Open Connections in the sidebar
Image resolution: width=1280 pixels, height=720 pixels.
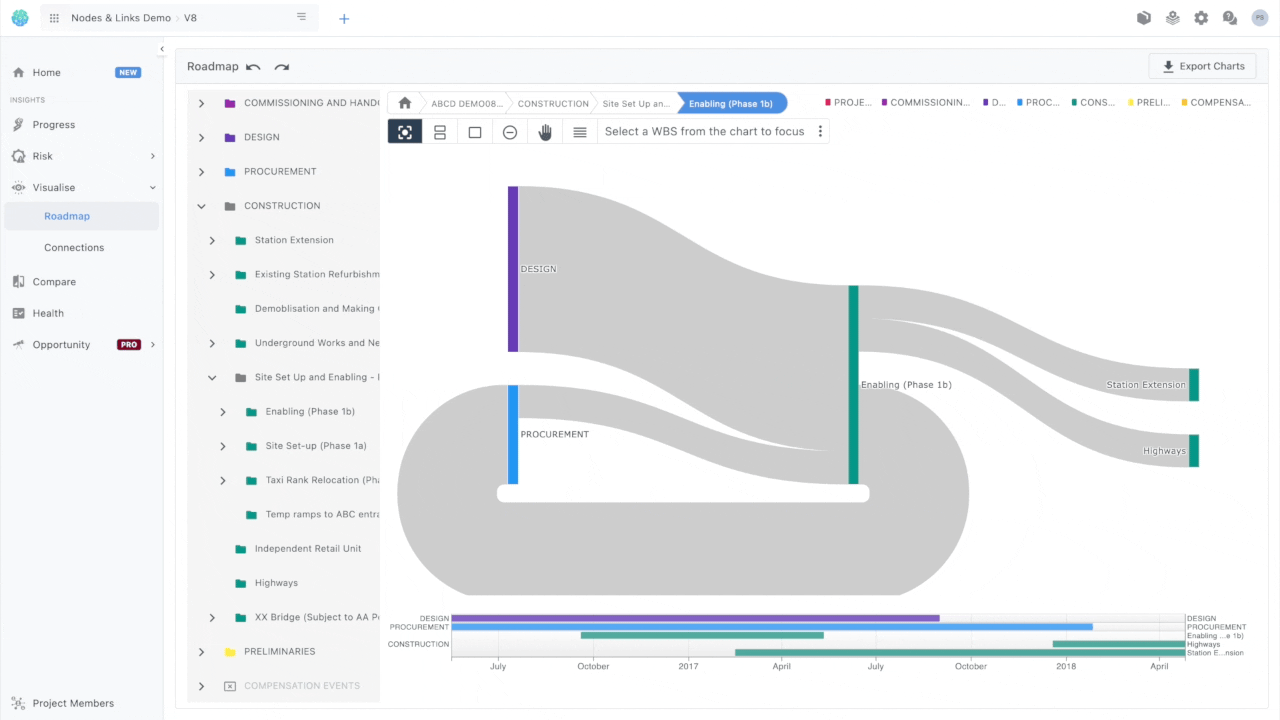(x=74, y=248)
